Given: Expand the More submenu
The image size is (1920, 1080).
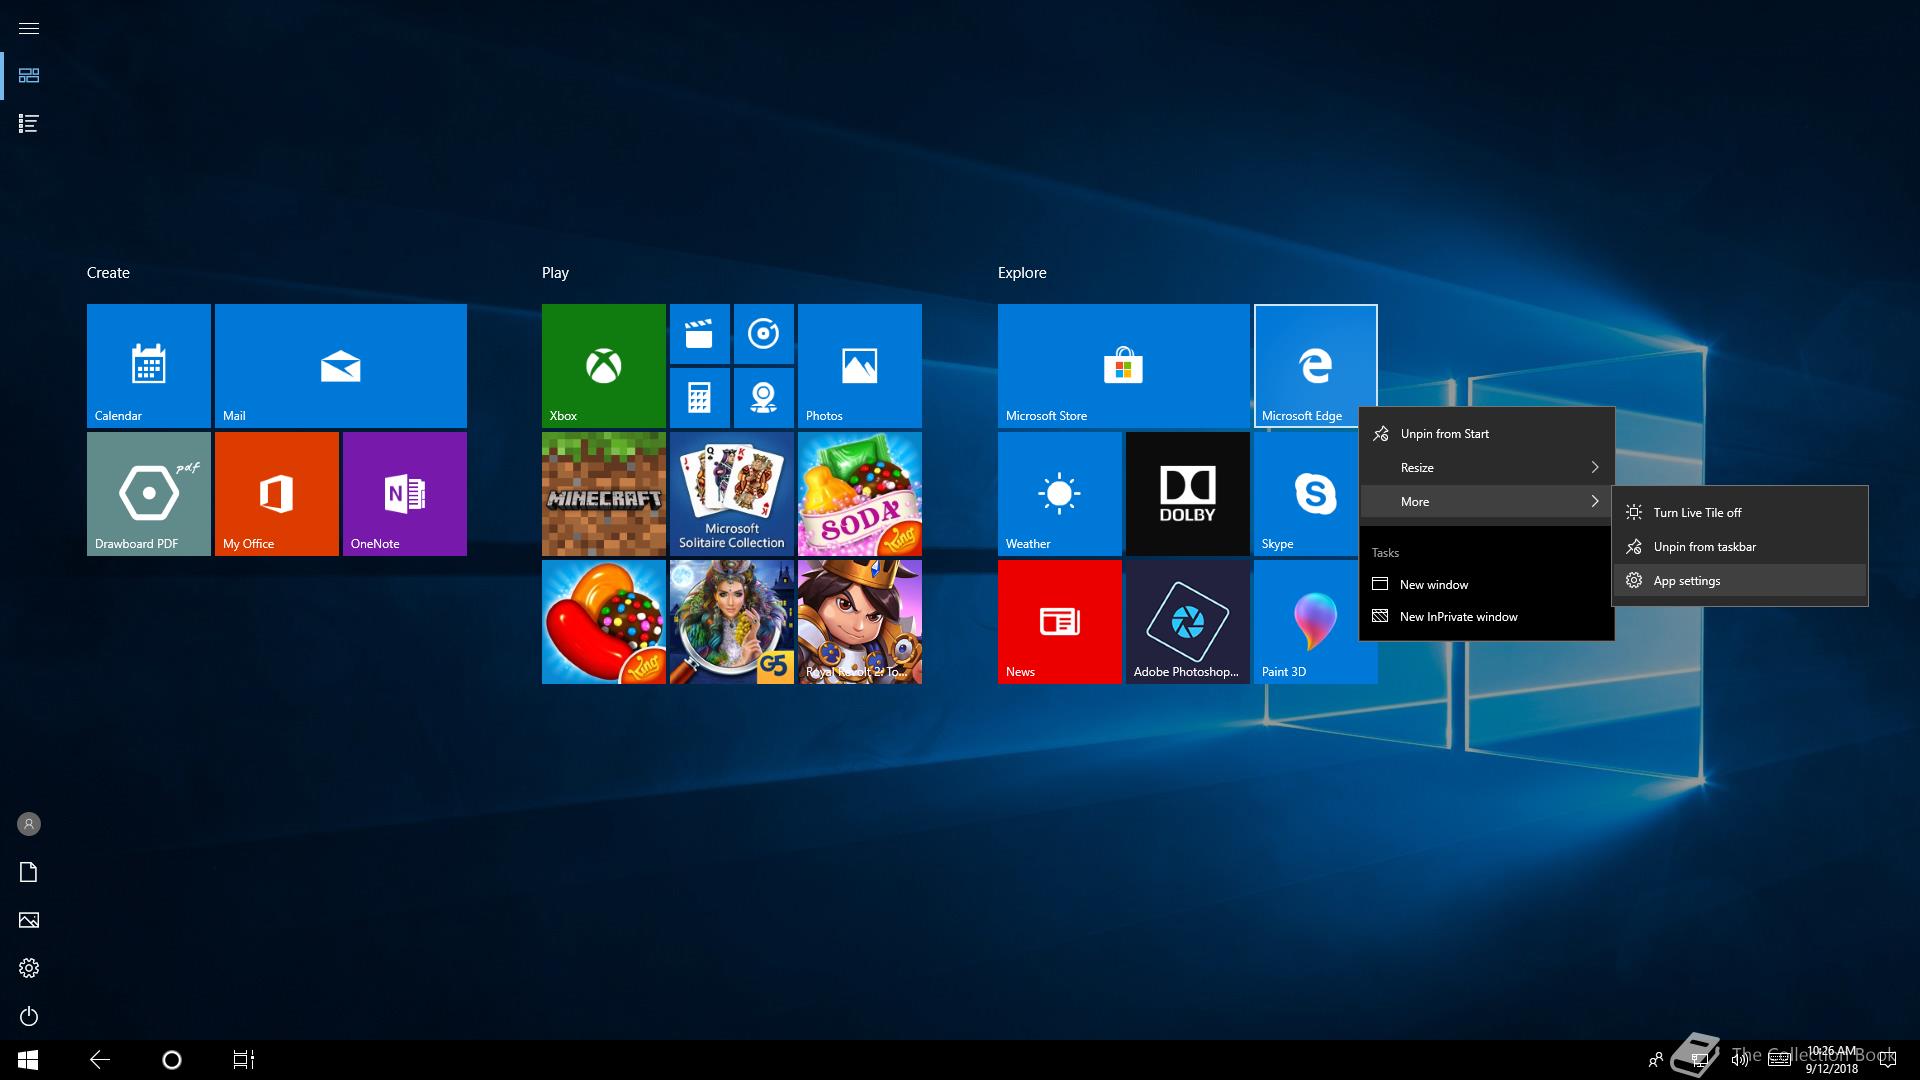Looking at the screenshot, I should tap(1487, 502).
